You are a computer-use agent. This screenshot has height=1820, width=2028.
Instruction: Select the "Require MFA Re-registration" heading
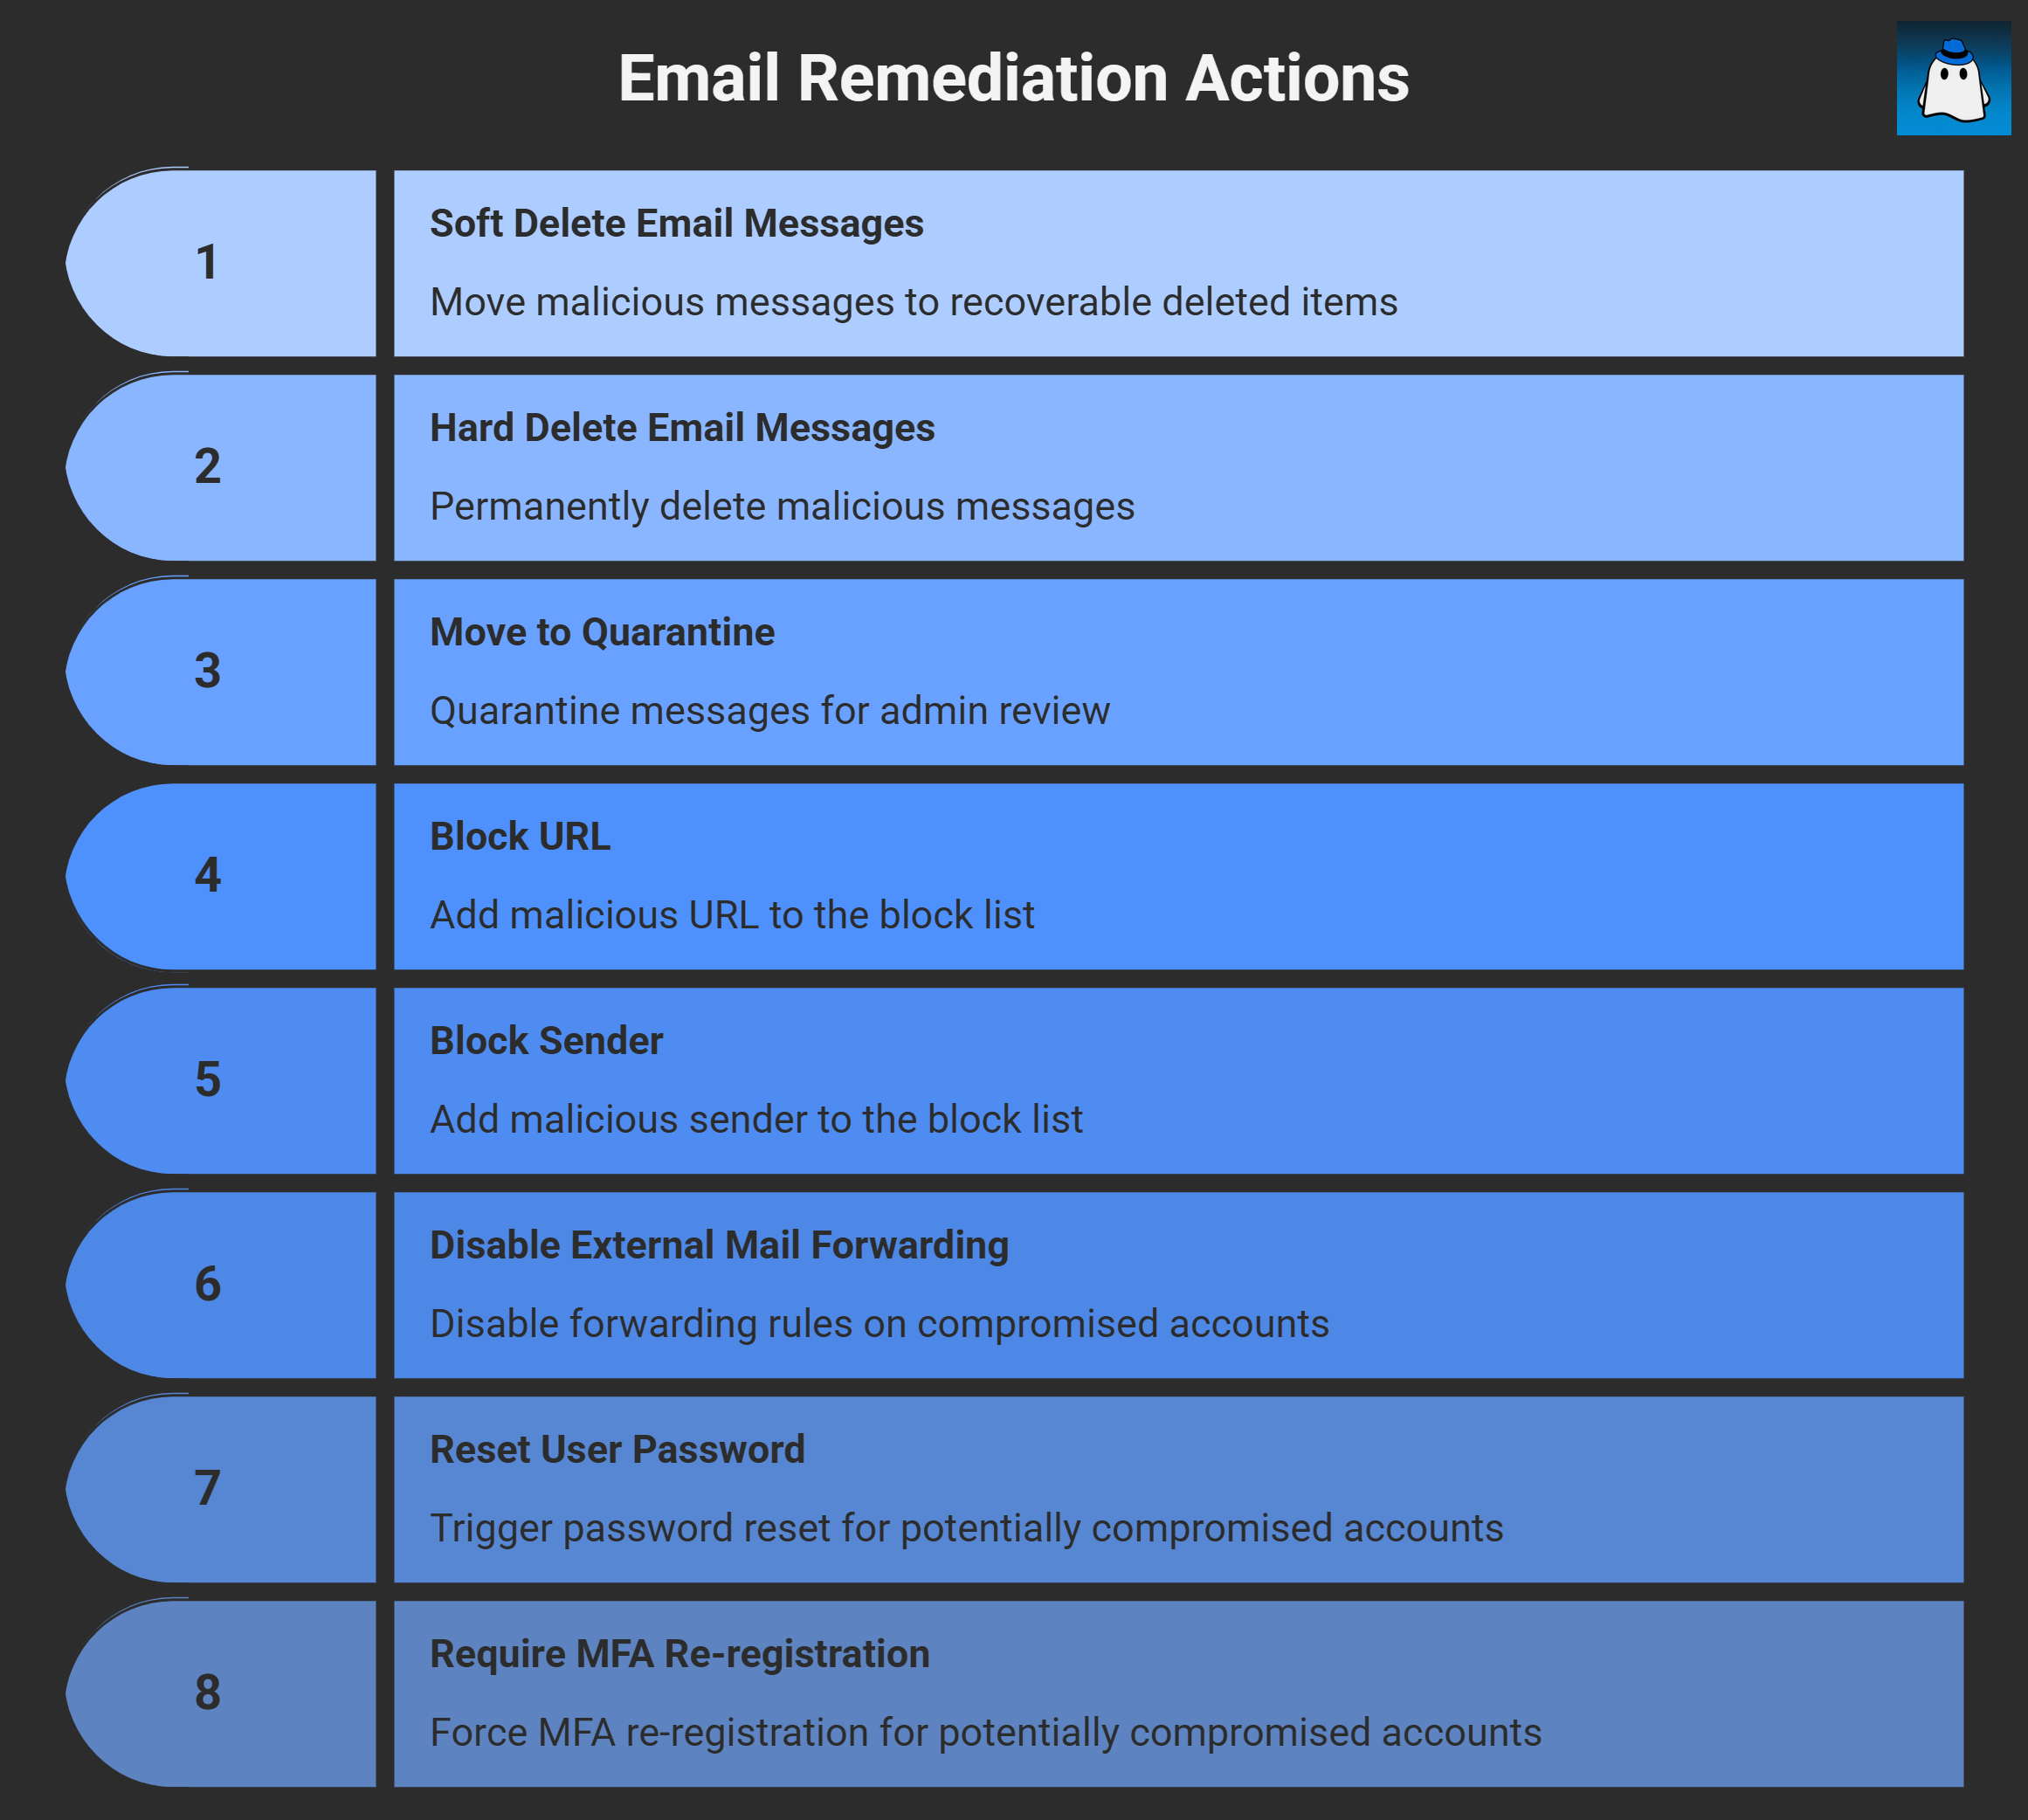pos(680,1654)
